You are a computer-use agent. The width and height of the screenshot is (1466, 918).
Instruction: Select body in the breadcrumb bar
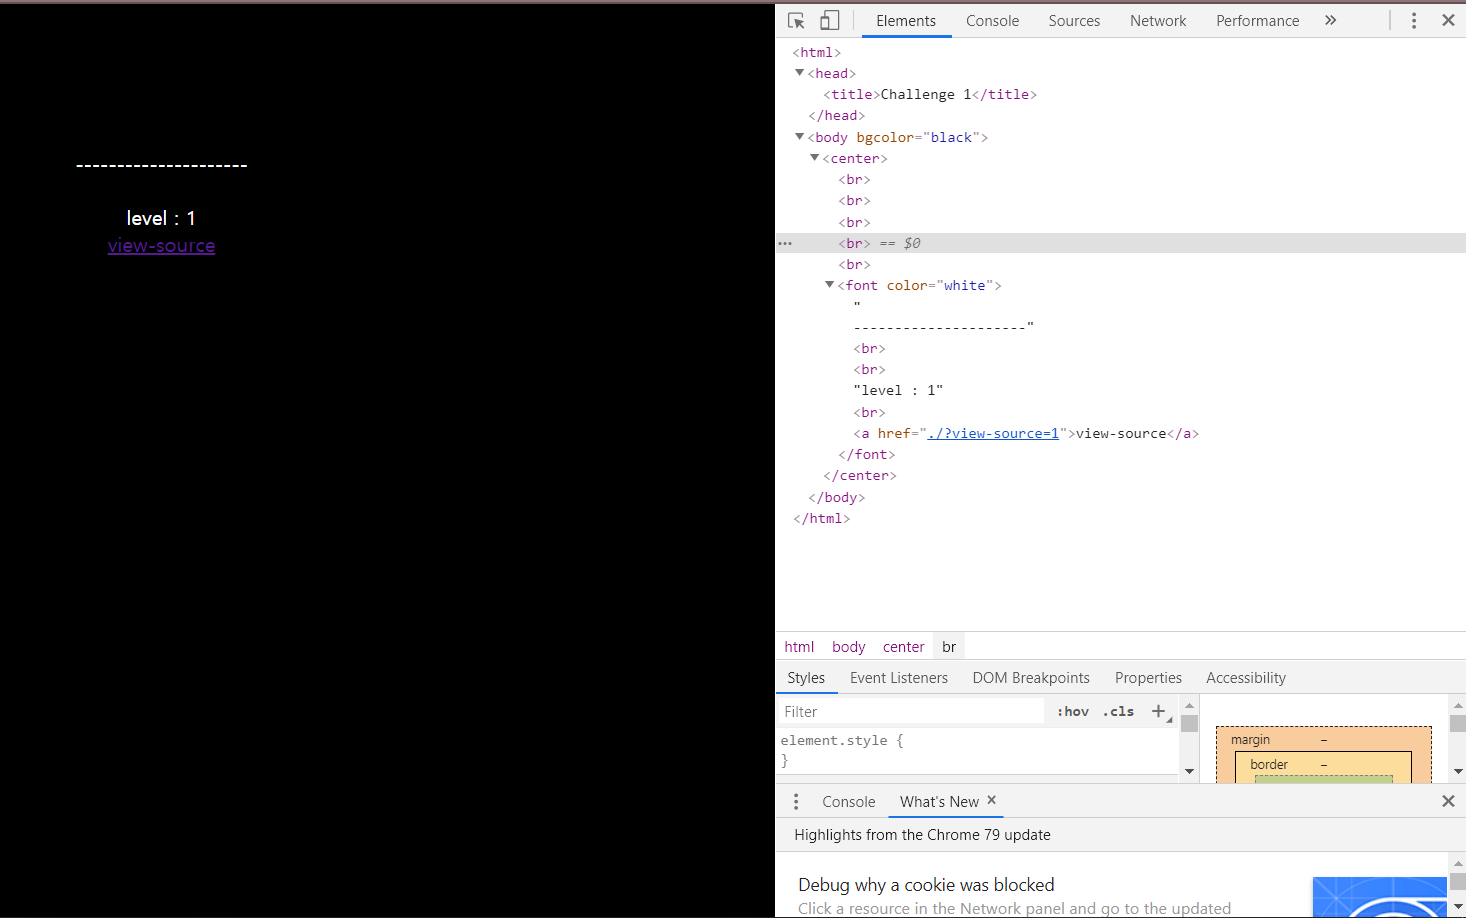click(x=848, y=647)
